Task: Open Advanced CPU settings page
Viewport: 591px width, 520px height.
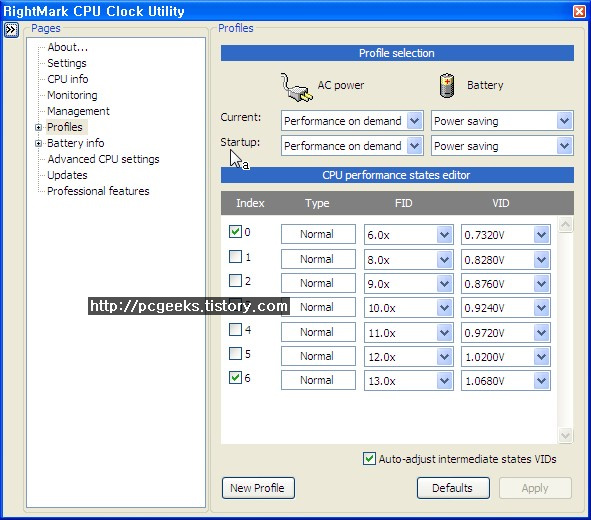Action: pyautogui.click(x=103, y=159)
